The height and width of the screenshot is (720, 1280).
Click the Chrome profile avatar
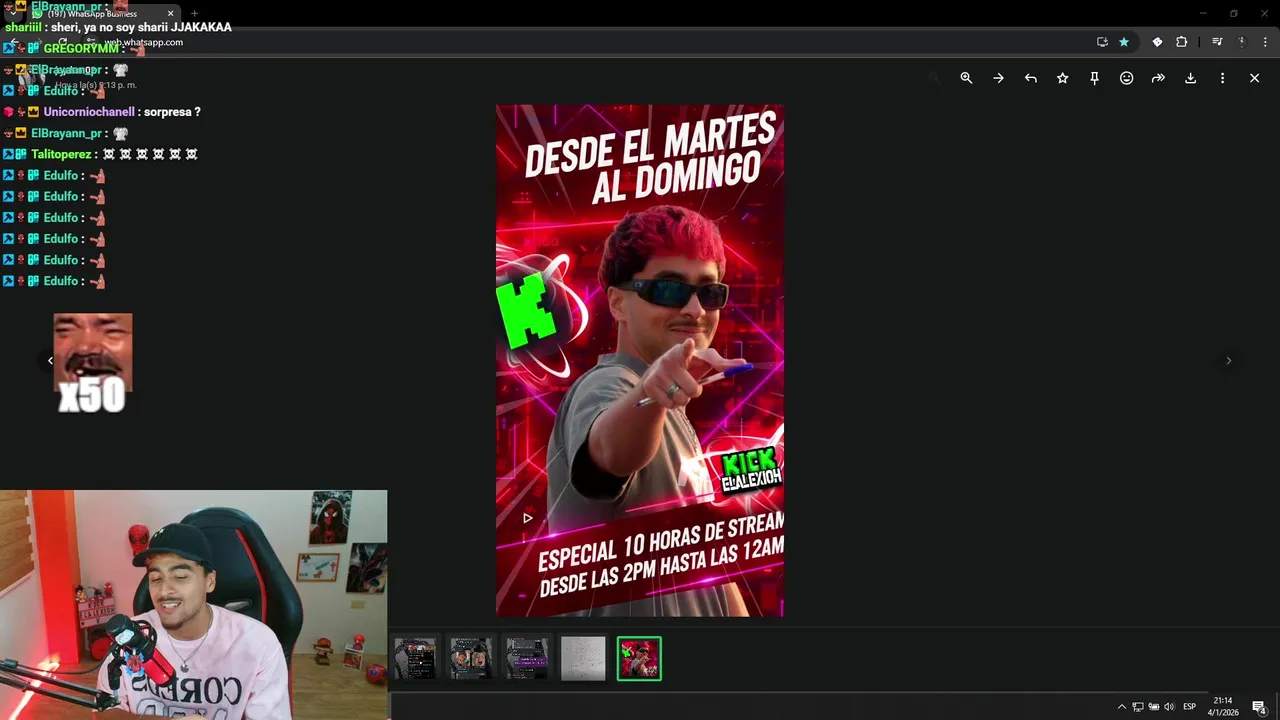point(1241,42)
